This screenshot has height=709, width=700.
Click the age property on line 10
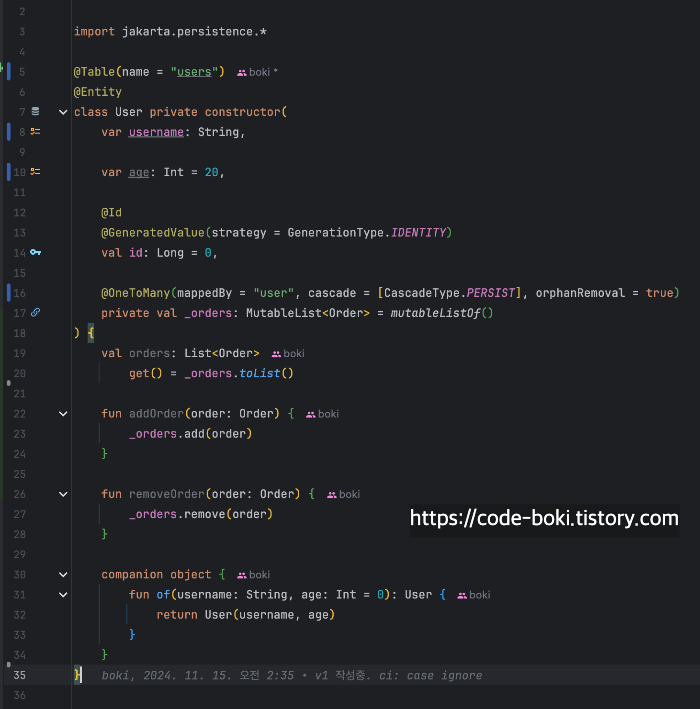tap(139, 172)
